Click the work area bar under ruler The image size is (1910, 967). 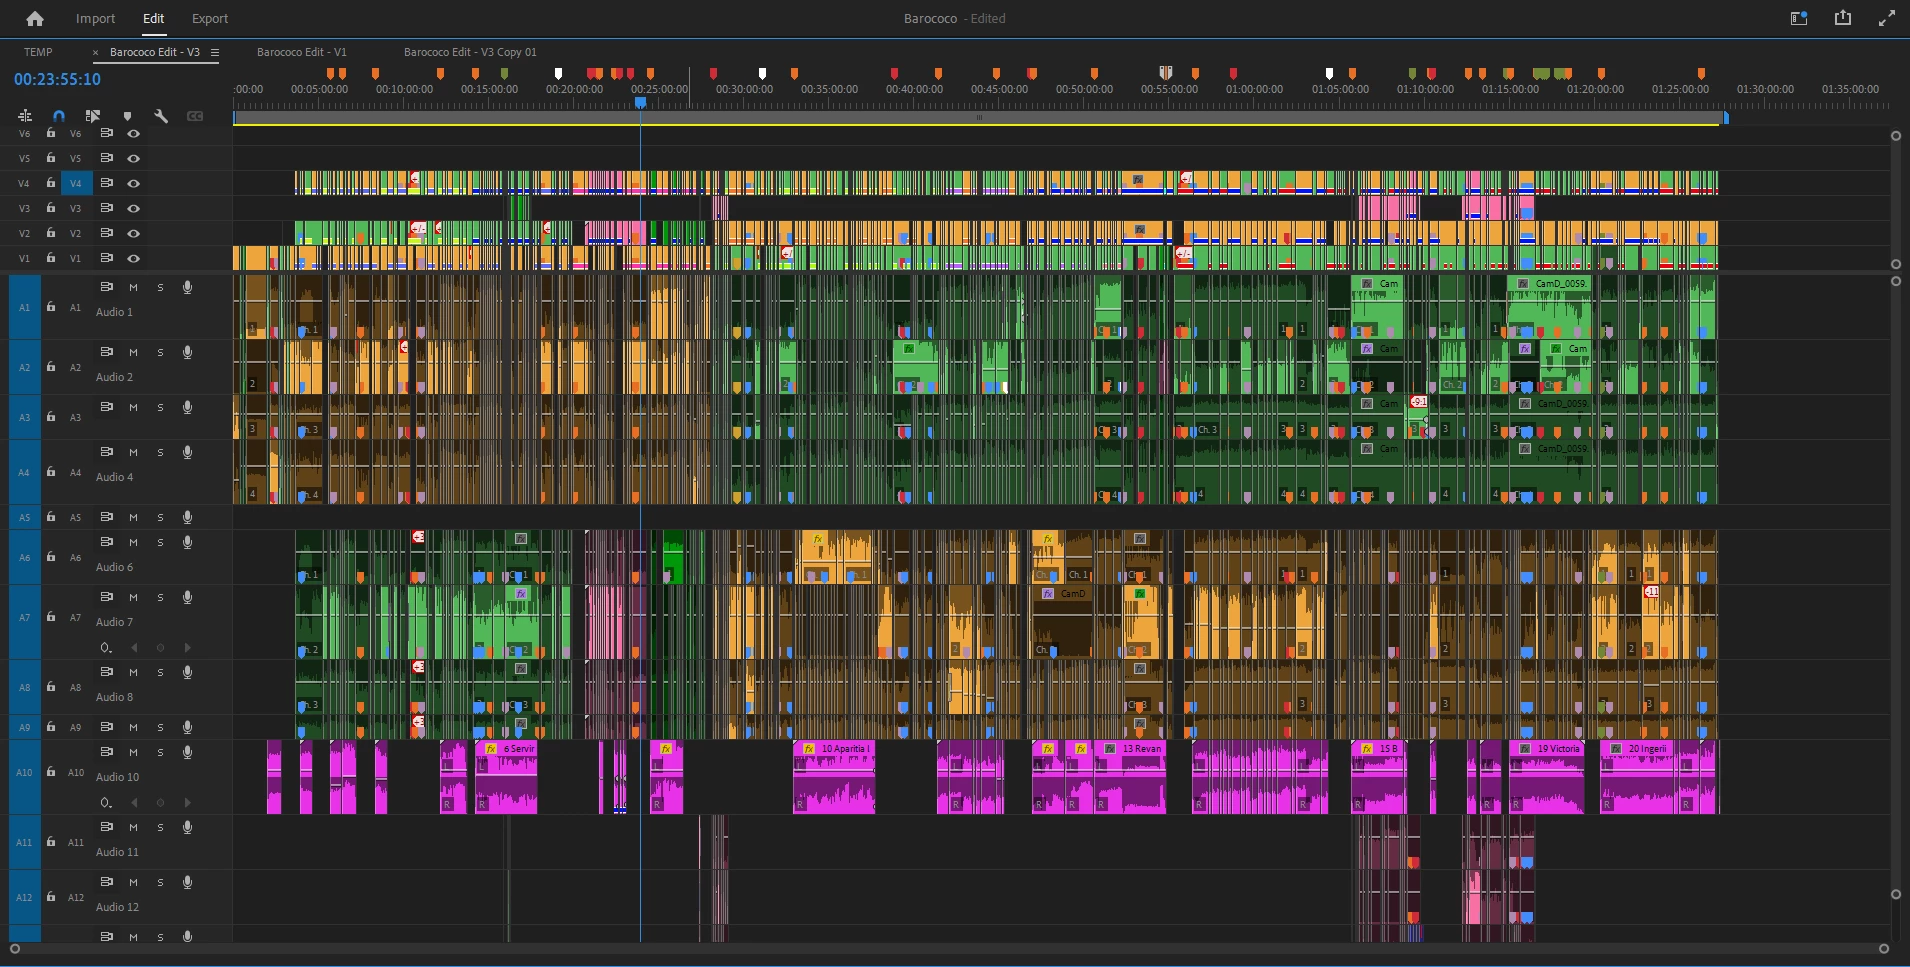979,118
